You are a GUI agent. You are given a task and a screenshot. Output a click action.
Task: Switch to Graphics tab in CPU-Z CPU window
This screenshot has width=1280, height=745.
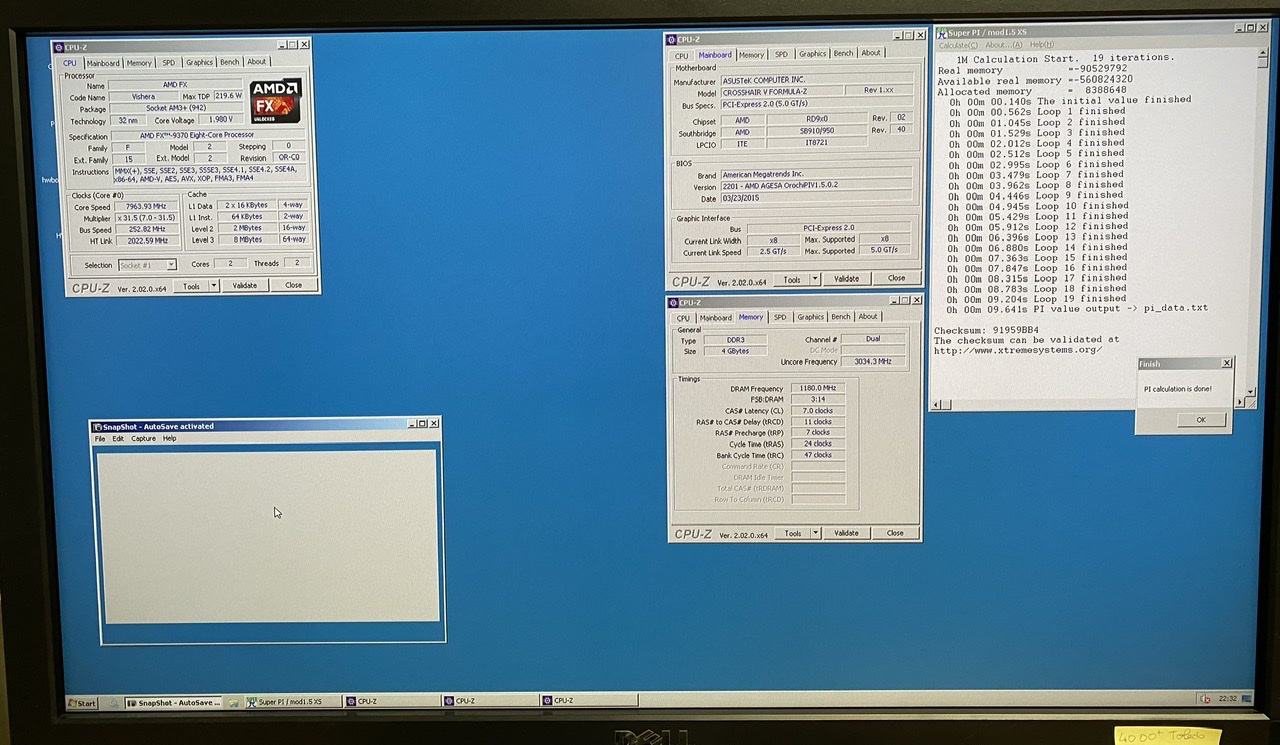click(199, 62)
